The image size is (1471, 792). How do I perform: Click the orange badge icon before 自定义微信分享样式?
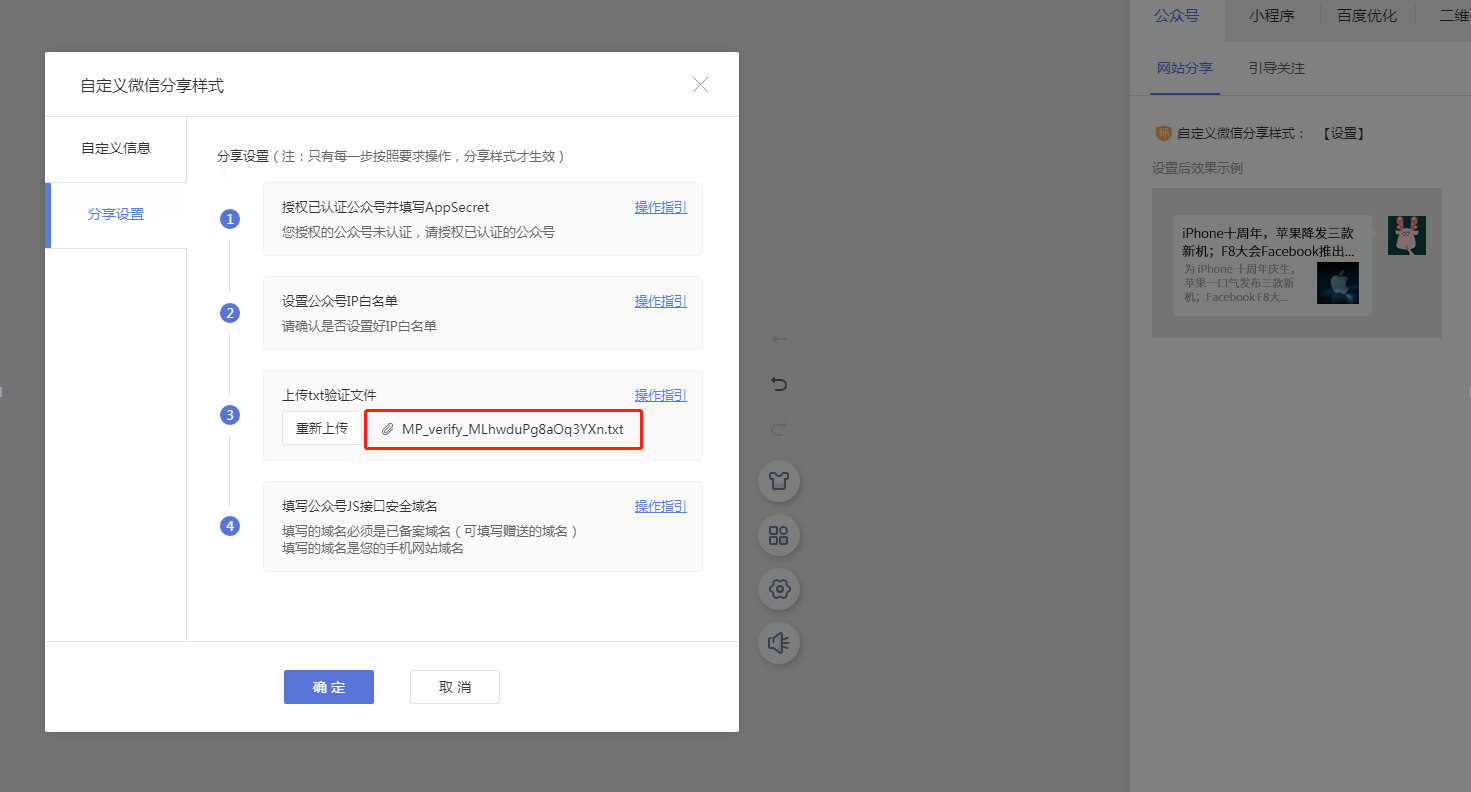pyautogui.click(x=1163, y=133)
